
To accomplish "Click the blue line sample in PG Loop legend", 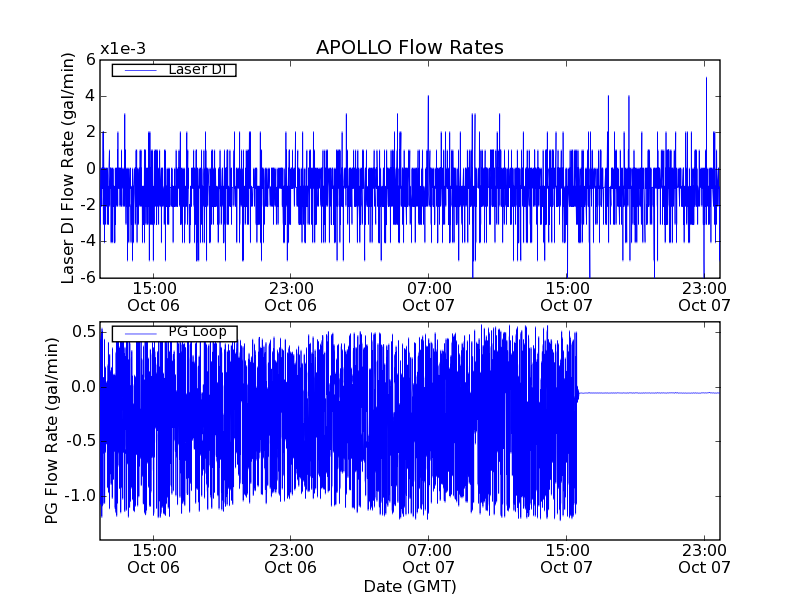I will tap(139, 333).
